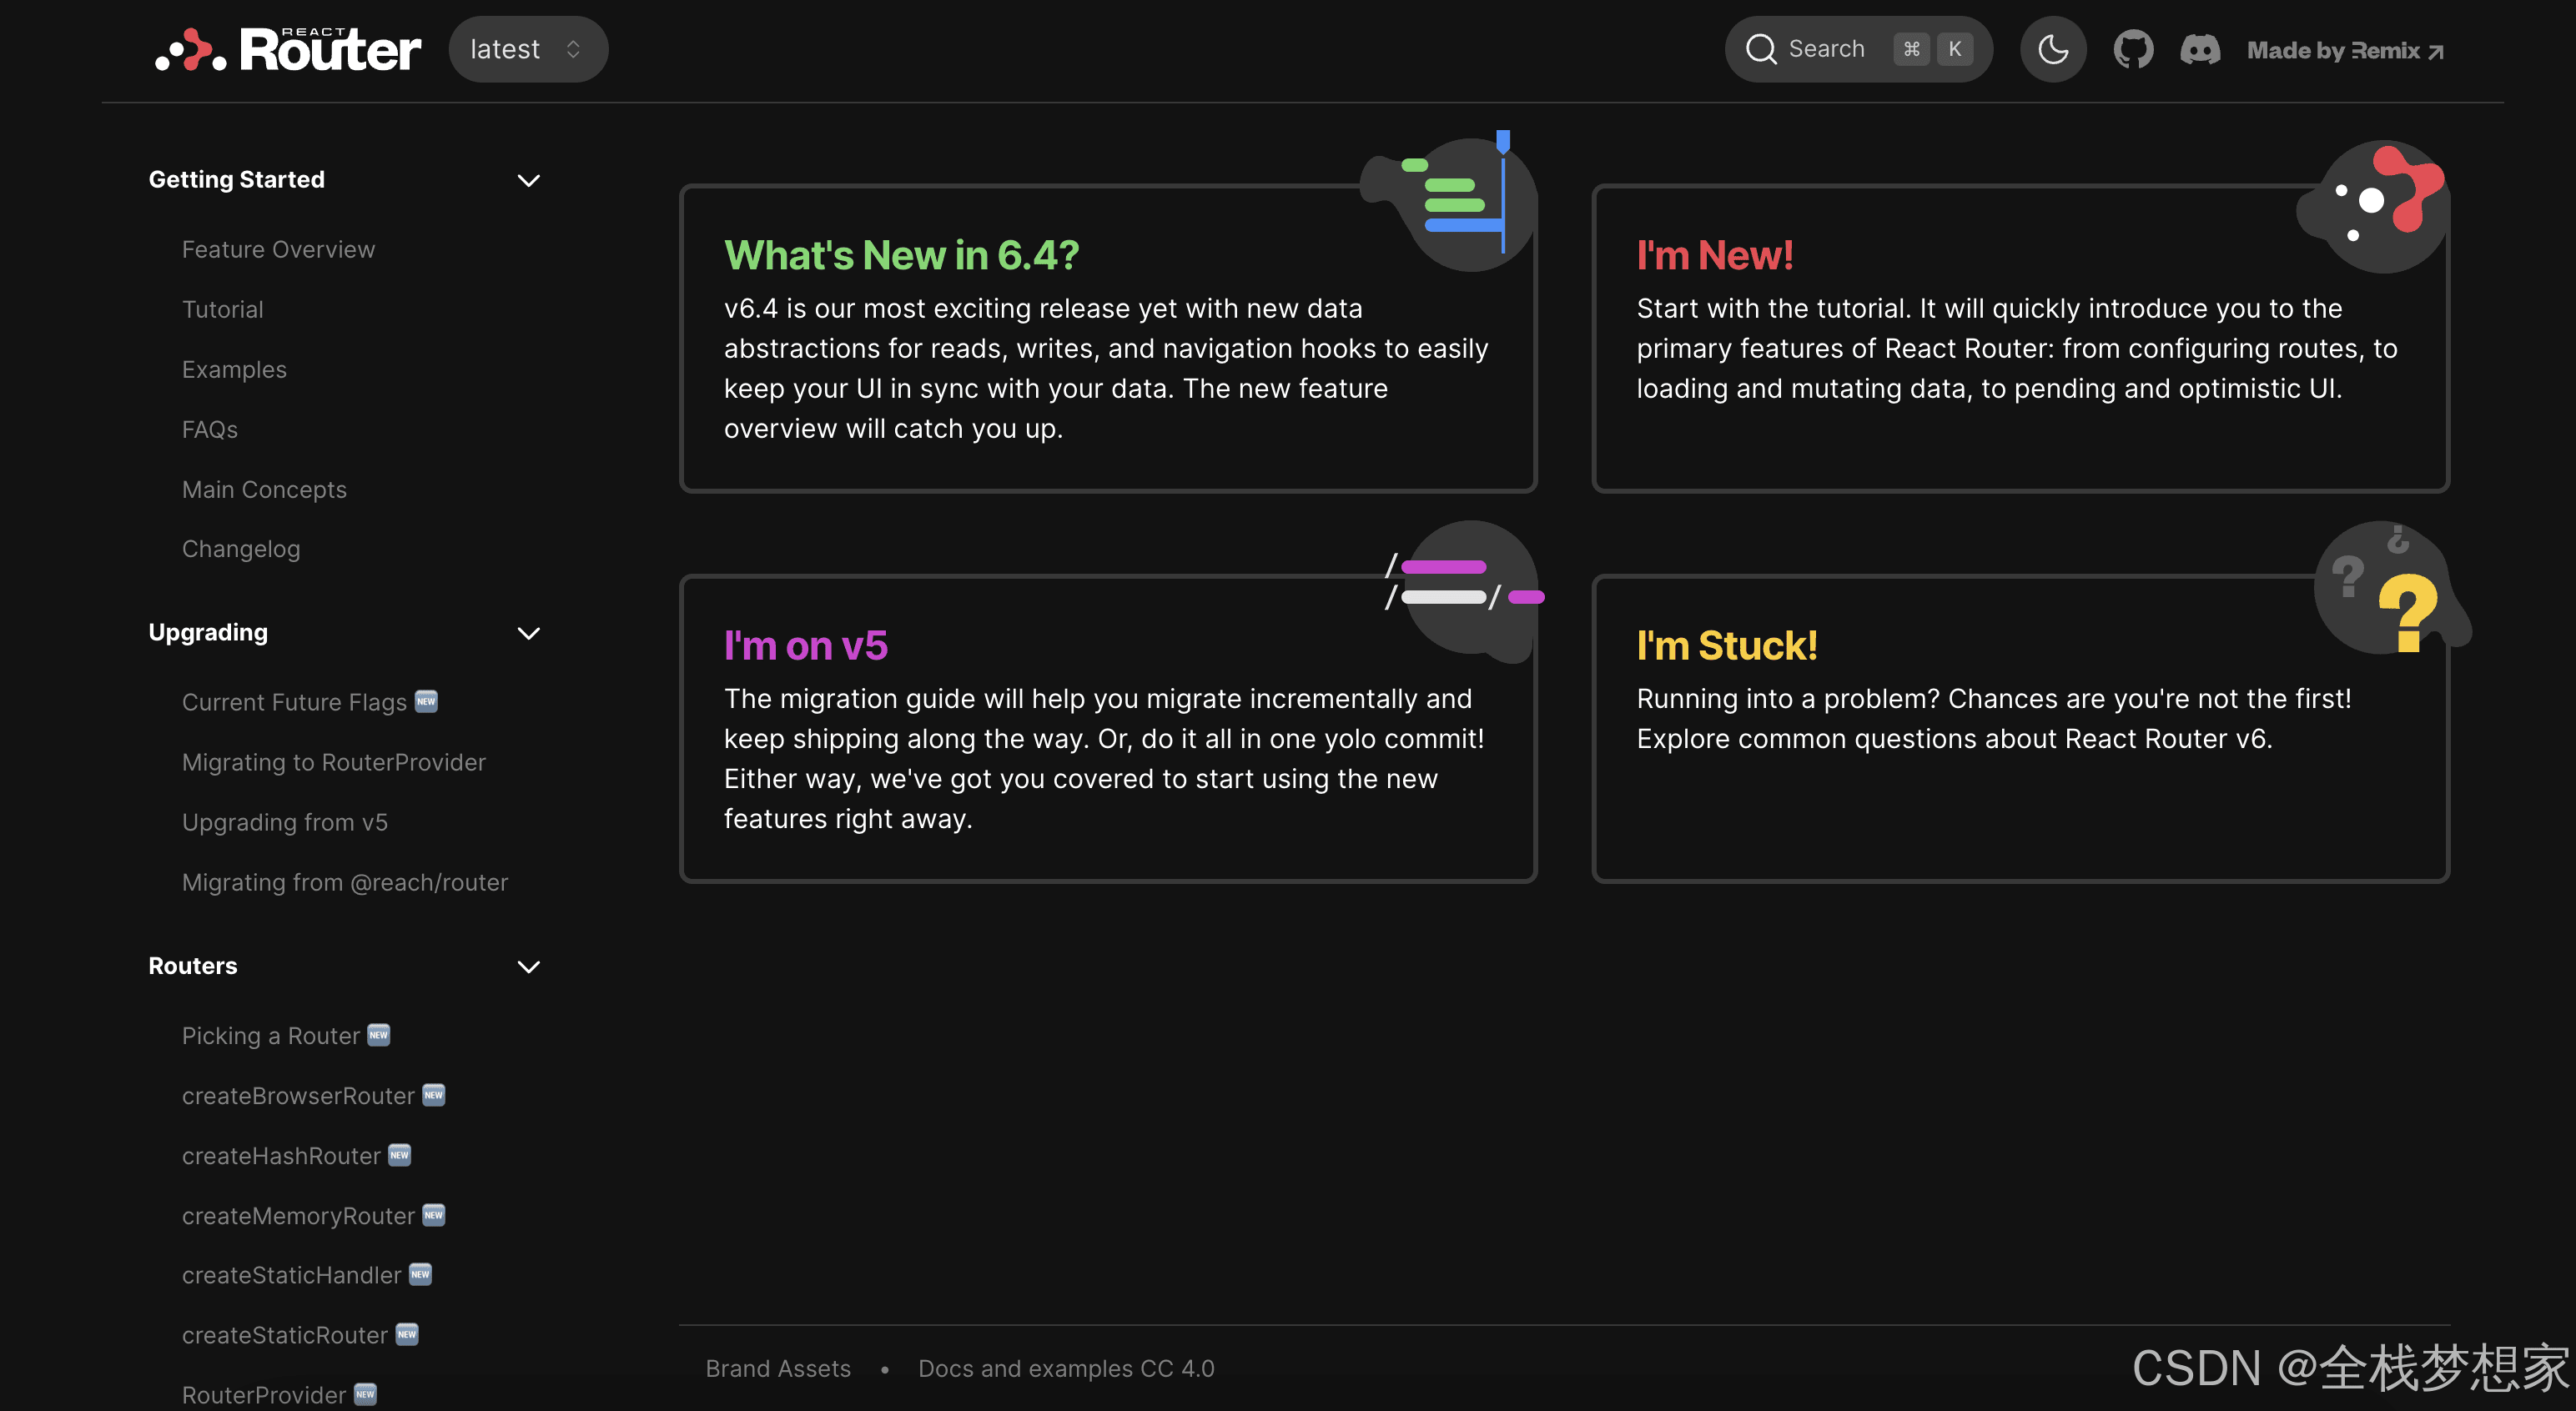
Task: Click the NEW badge beside createStaticRouter
Action: click(x=407, y=1334)
